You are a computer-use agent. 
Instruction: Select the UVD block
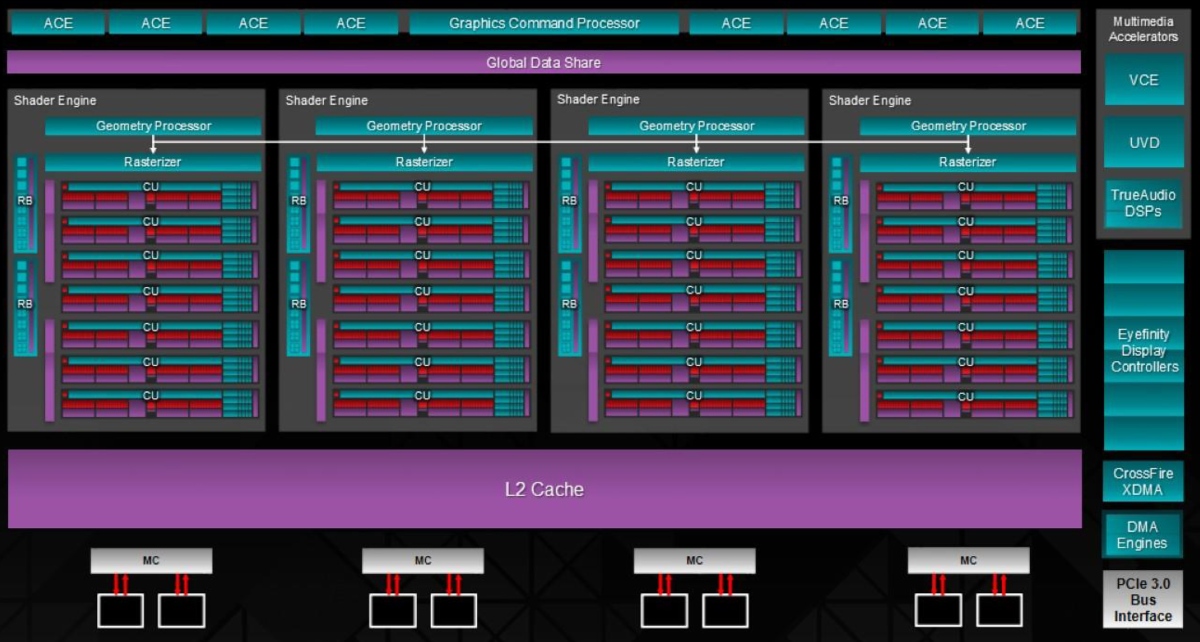(1143, 142)
